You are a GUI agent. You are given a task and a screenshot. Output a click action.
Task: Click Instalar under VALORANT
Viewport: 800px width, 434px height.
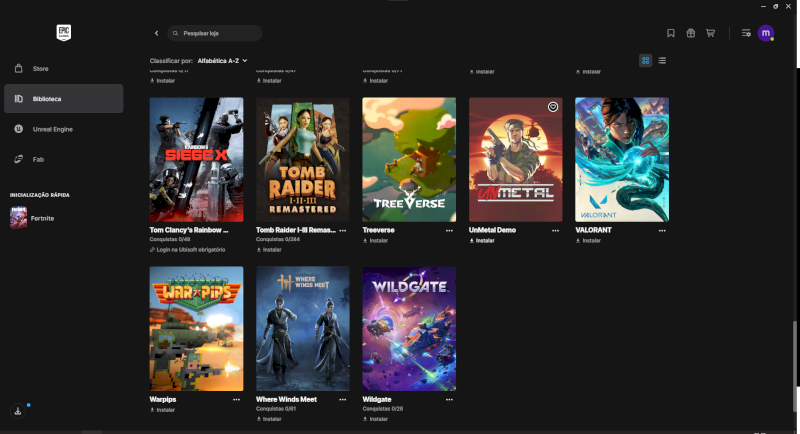pyautogui.click(x=588, y=241)
